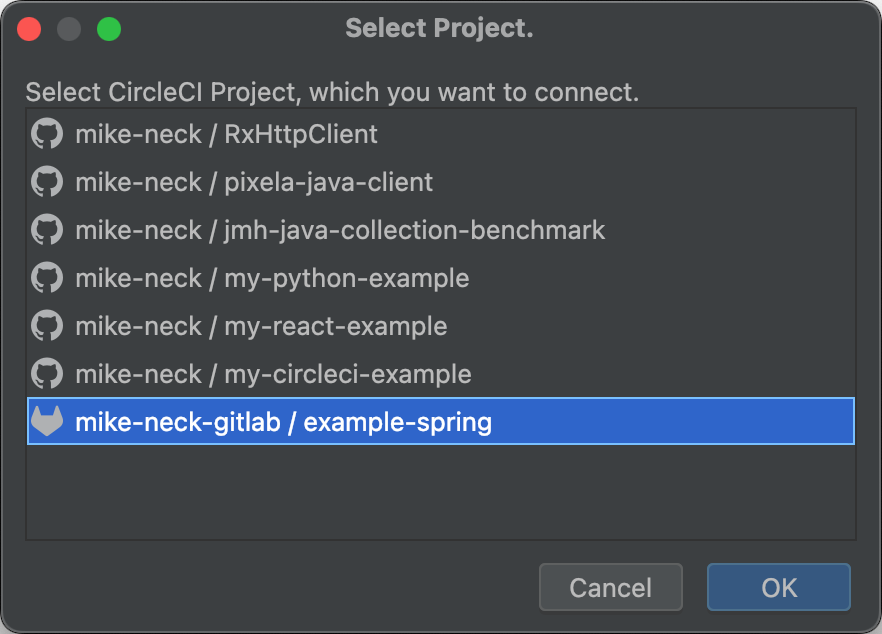
Task: Click empty area below project list
Action: tap(441, 492)
